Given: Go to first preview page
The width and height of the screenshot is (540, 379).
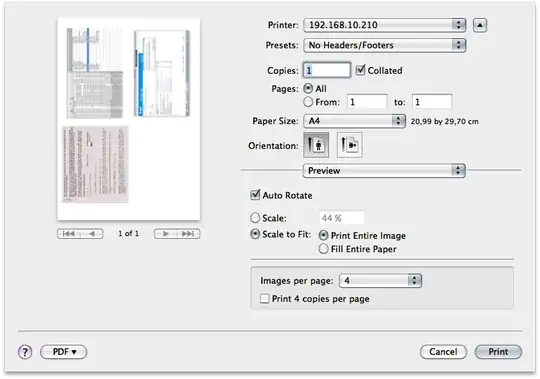Looking at the screenshot, I should click(68, 234).
